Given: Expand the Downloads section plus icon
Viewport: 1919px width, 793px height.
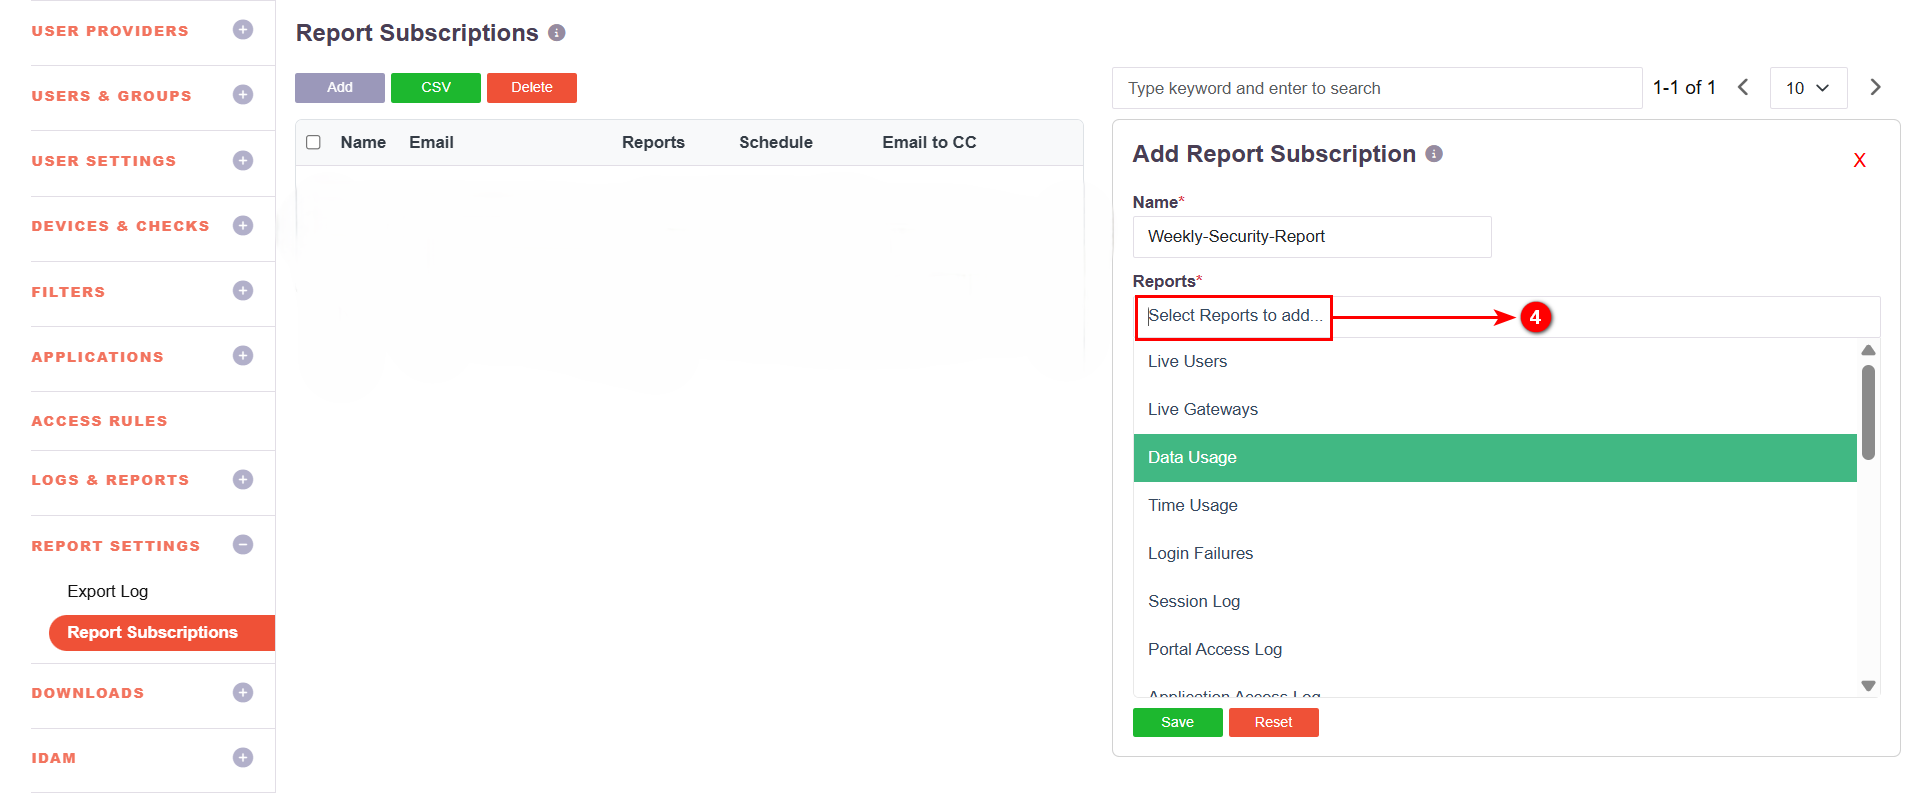Looking at the screenshot, I should point(242,693).
